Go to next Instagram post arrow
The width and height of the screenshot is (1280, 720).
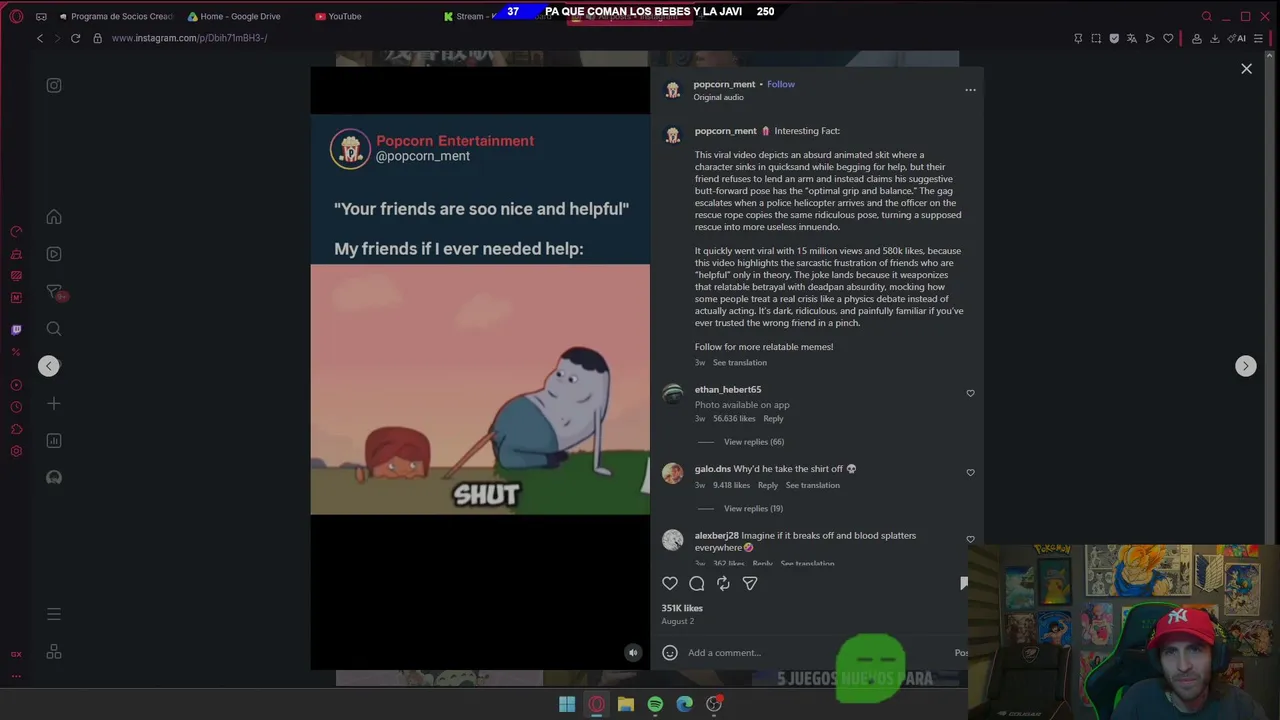coord(1245,366)
